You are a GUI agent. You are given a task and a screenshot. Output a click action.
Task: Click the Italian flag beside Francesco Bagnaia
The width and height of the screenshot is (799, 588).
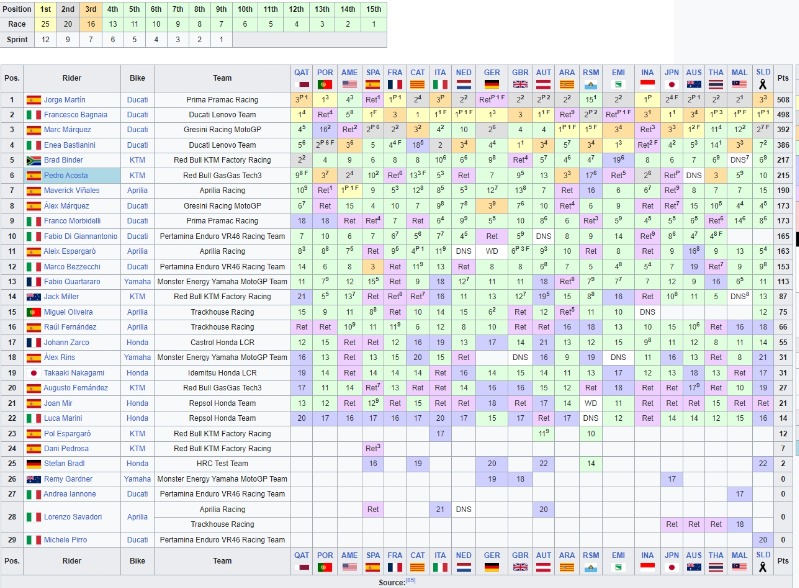(x=34, y=115)
